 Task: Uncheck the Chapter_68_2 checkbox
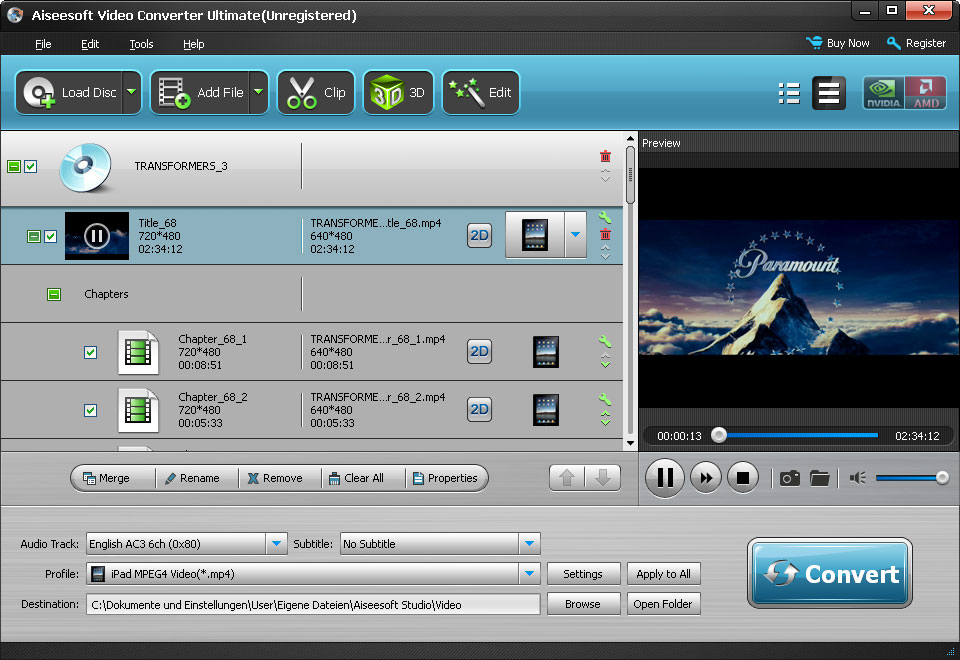(91, 410)
